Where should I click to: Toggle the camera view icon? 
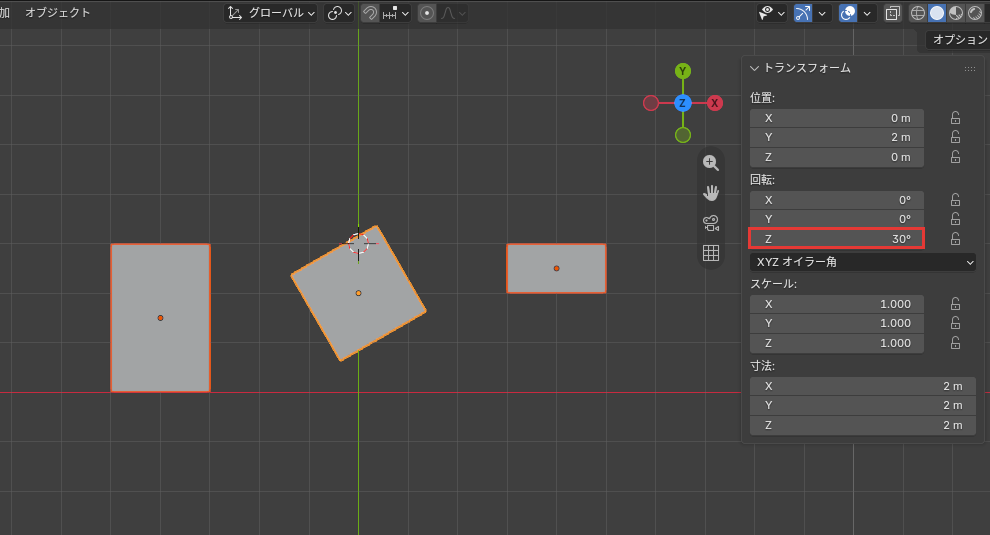click(711, 223)
